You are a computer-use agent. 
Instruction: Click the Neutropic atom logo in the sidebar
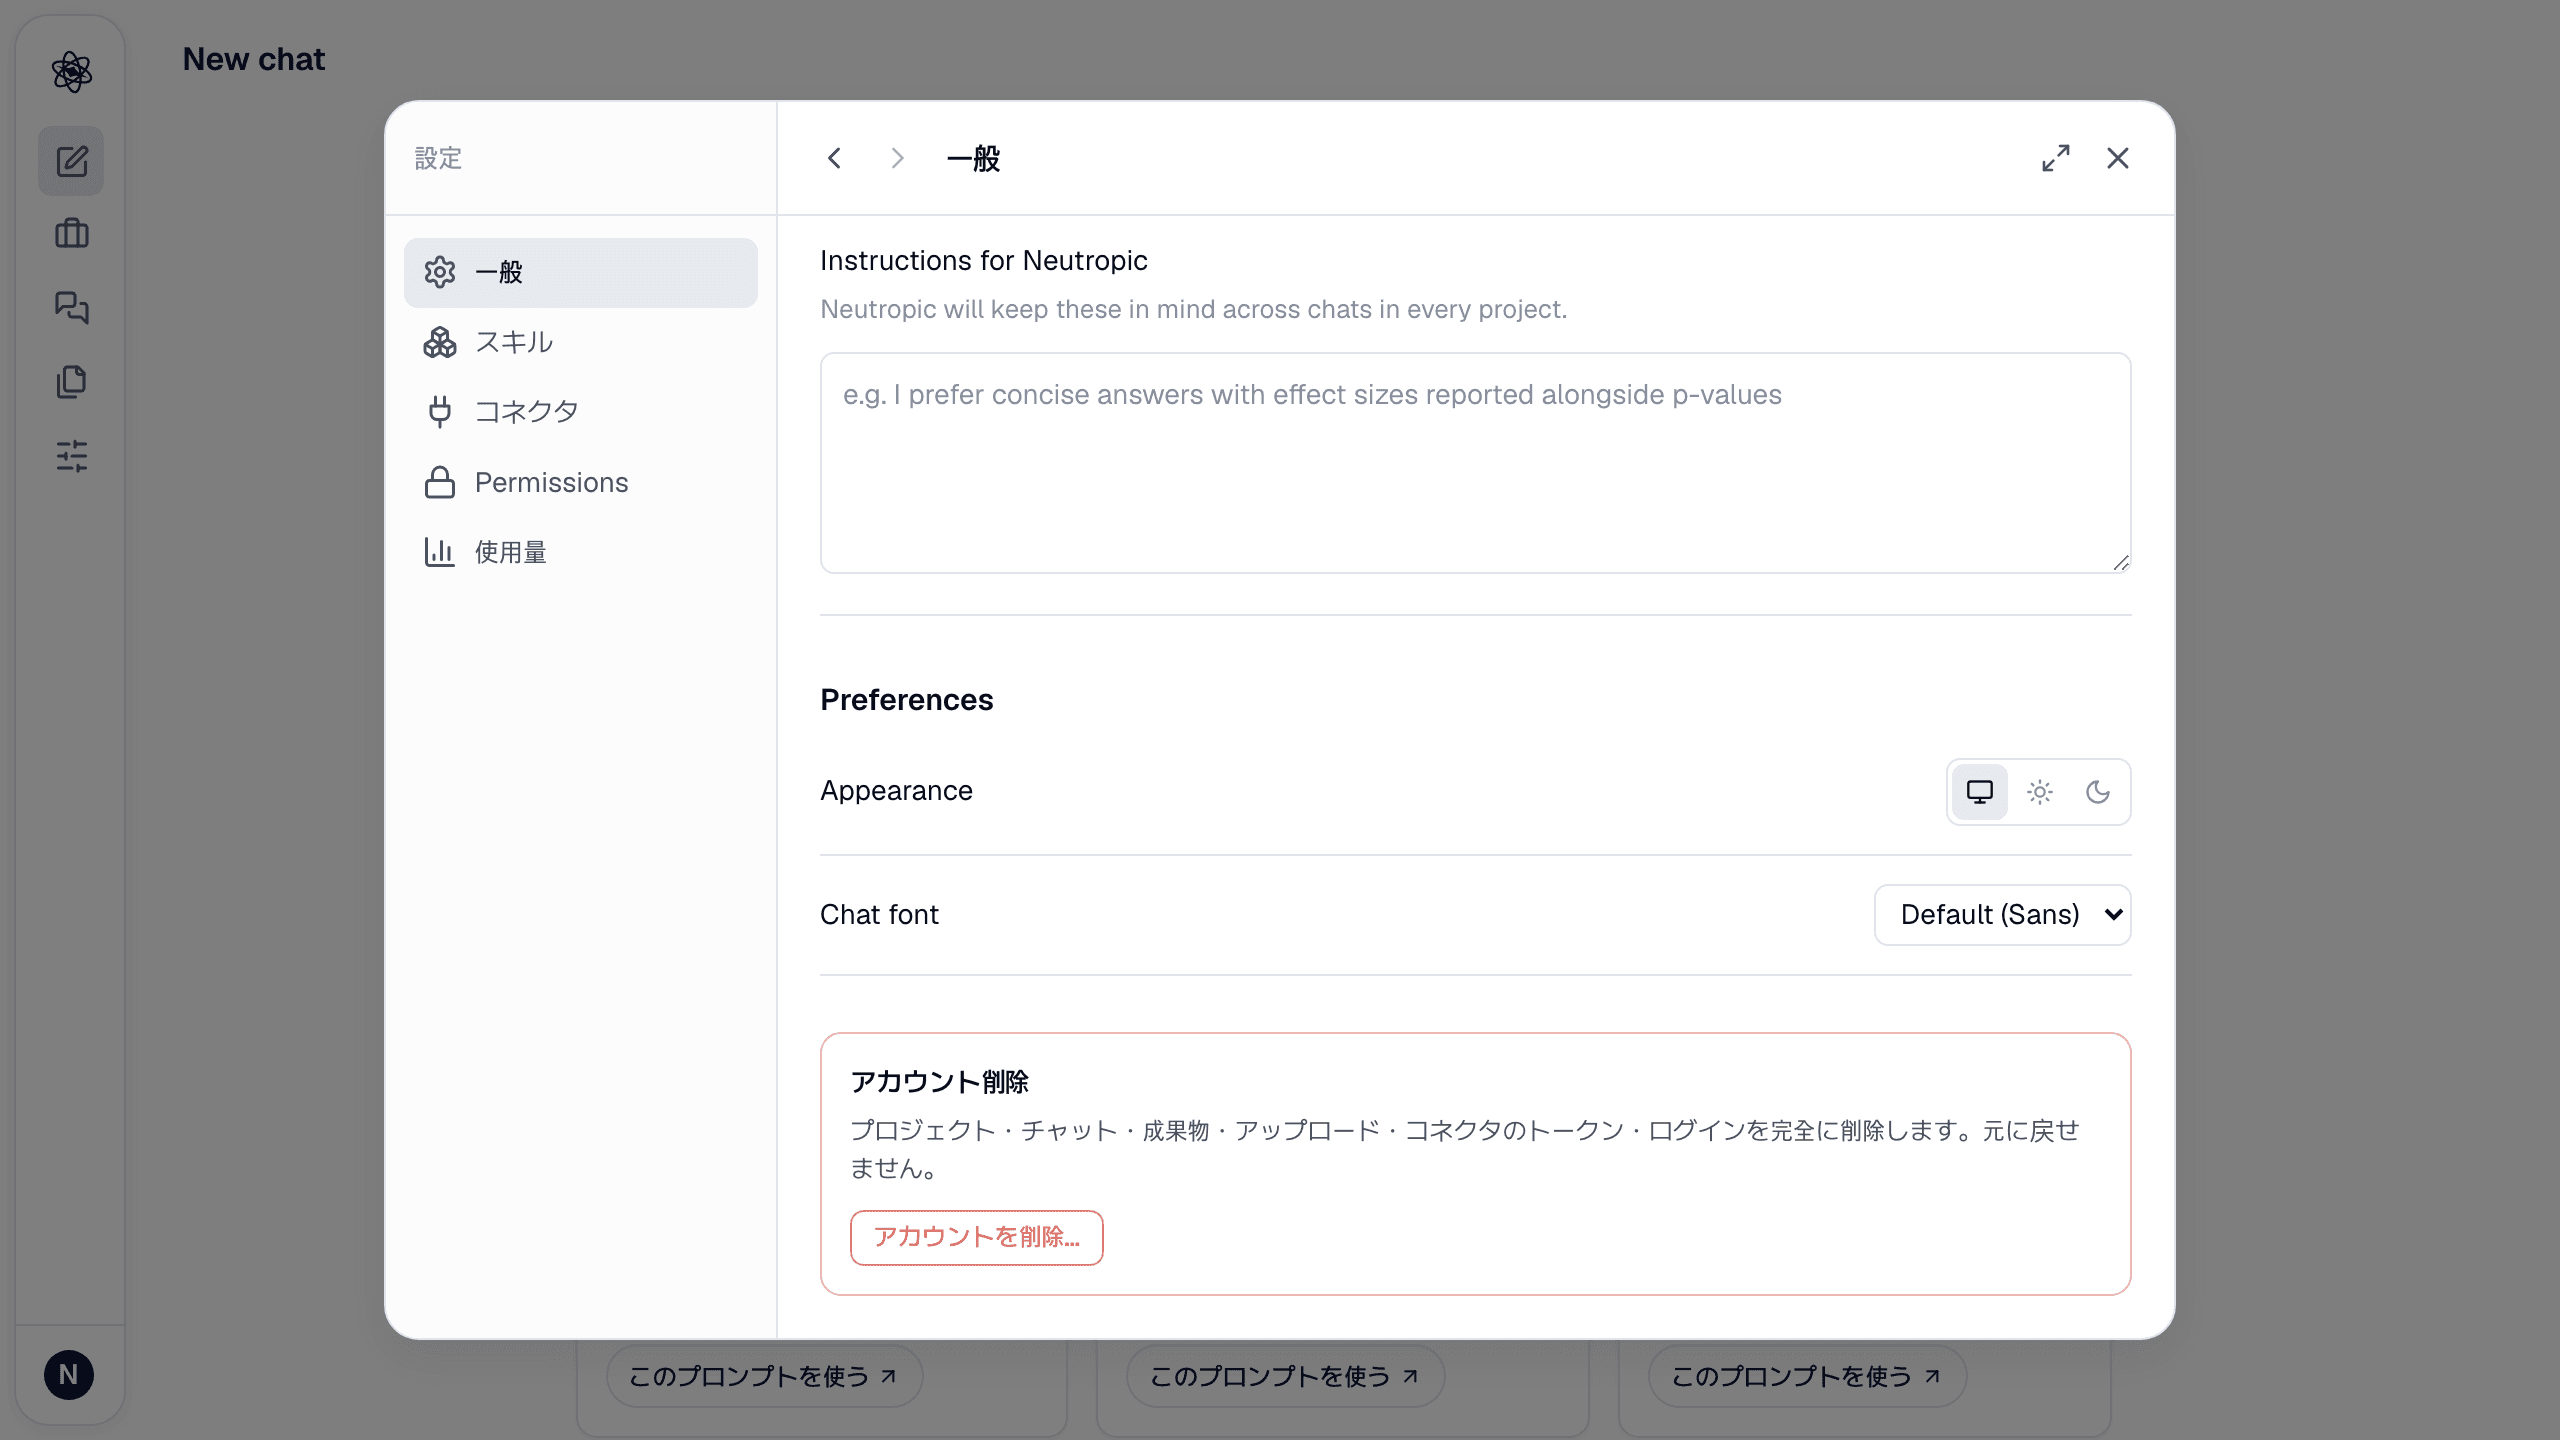[71, 72]
